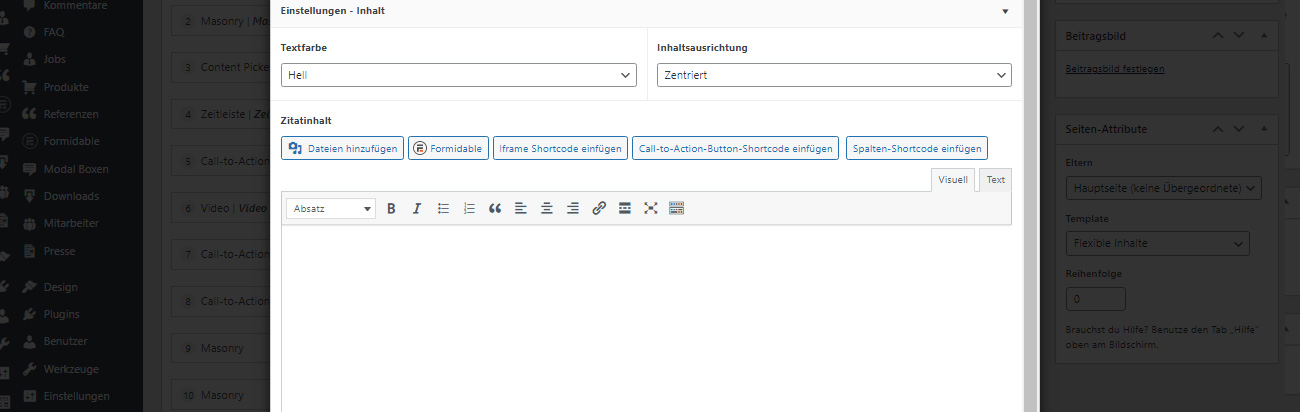Insert the read-more tag
This screenshot has height=412, width=1300.
click(x=625, y=208)
